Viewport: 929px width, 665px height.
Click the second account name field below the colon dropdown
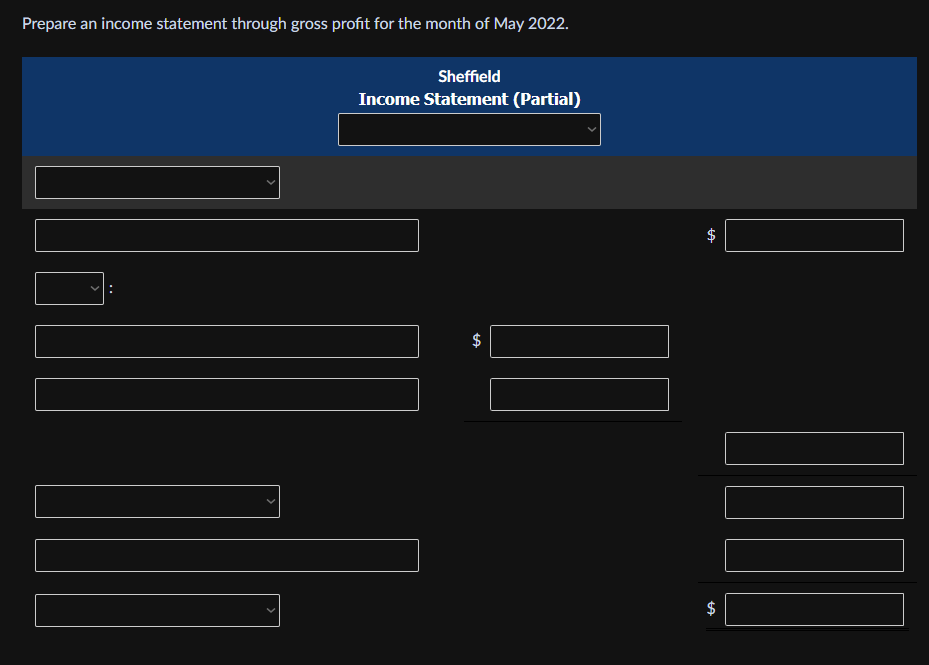pyautogui.click(x=227, y=395)
